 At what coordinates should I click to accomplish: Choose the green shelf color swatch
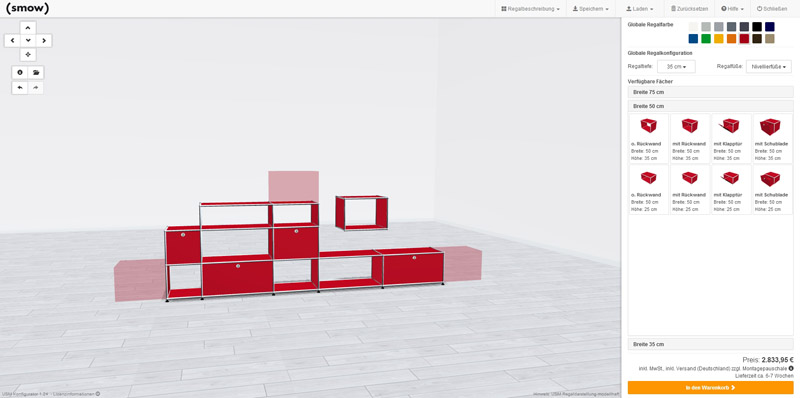point(706,39)
